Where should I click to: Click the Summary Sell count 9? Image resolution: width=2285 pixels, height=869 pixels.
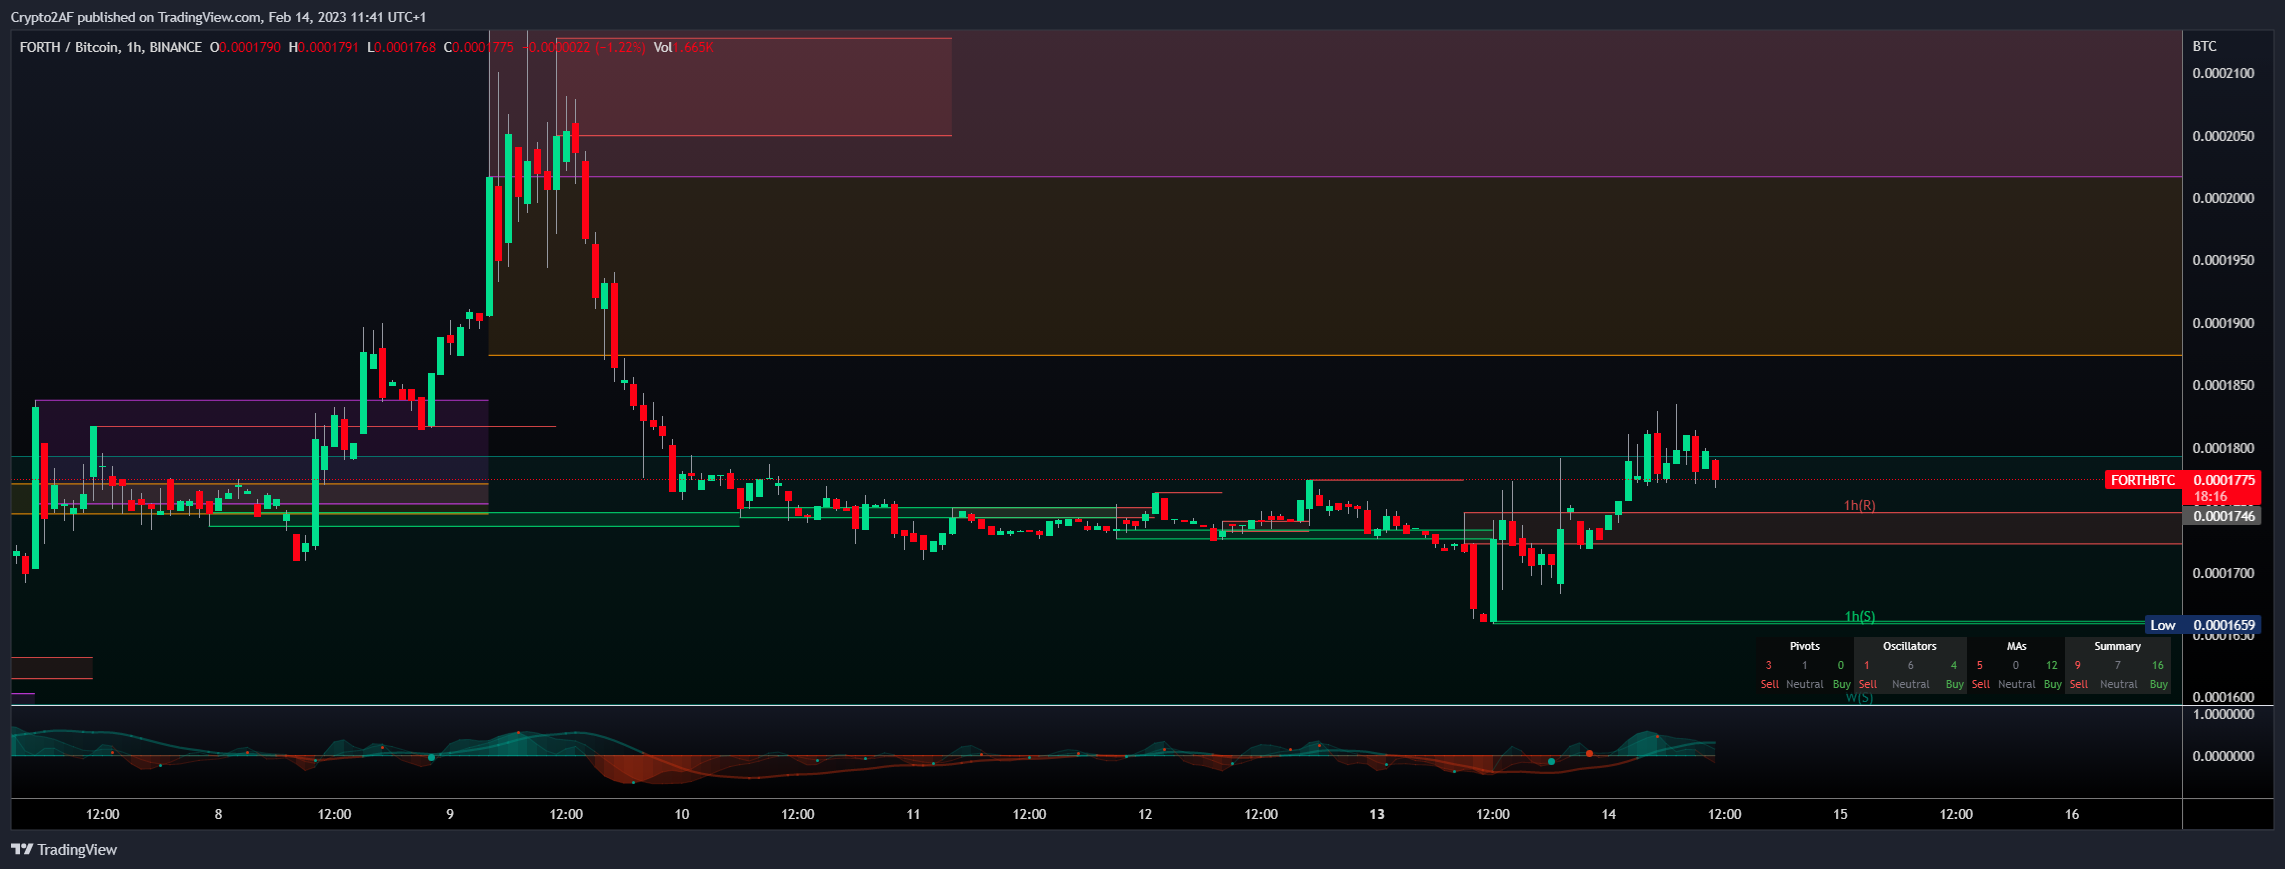(x=2078, y=665)
